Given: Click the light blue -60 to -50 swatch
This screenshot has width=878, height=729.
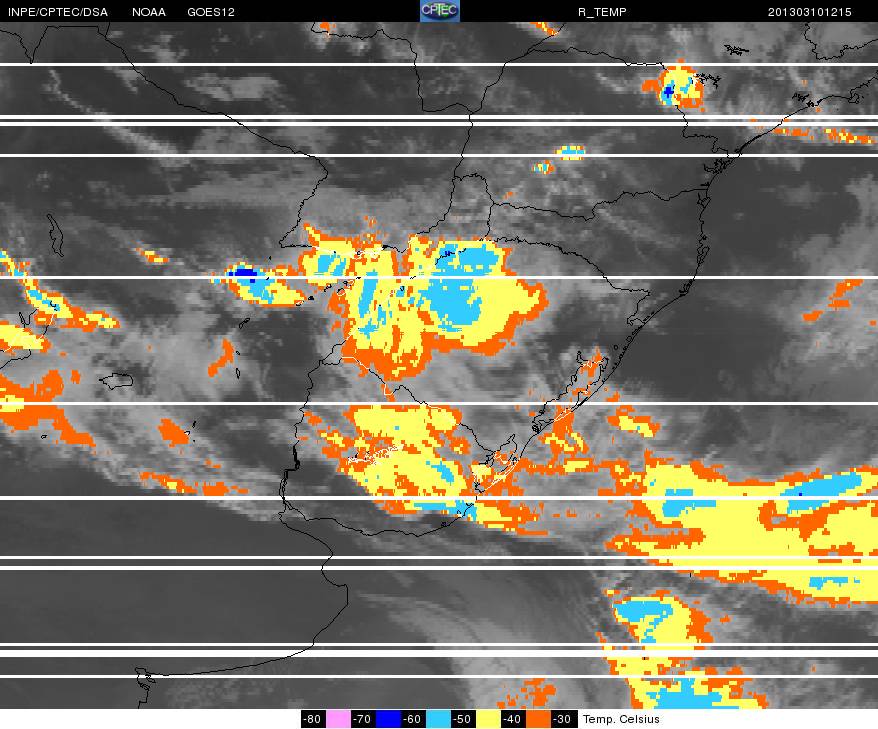Looking at the screenshot, I should pyautogui.click(x=438, y=719).
